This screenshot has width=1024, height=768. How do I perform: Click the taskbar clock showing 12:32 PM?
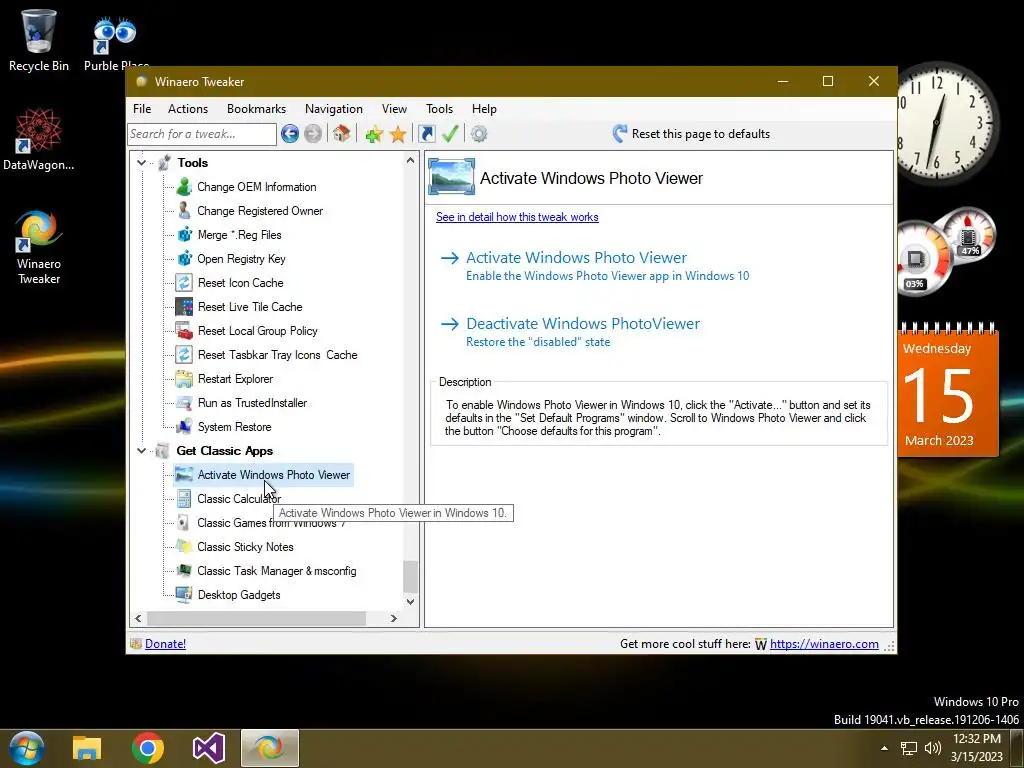[x=977, y=748]
